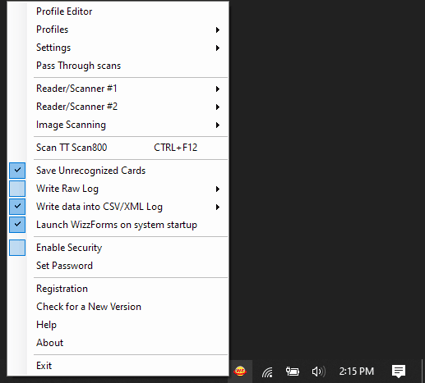This screenshot has height=383, width=425.
Task: Expand the Profiles submenu arrow
Action: click(217, 30)
